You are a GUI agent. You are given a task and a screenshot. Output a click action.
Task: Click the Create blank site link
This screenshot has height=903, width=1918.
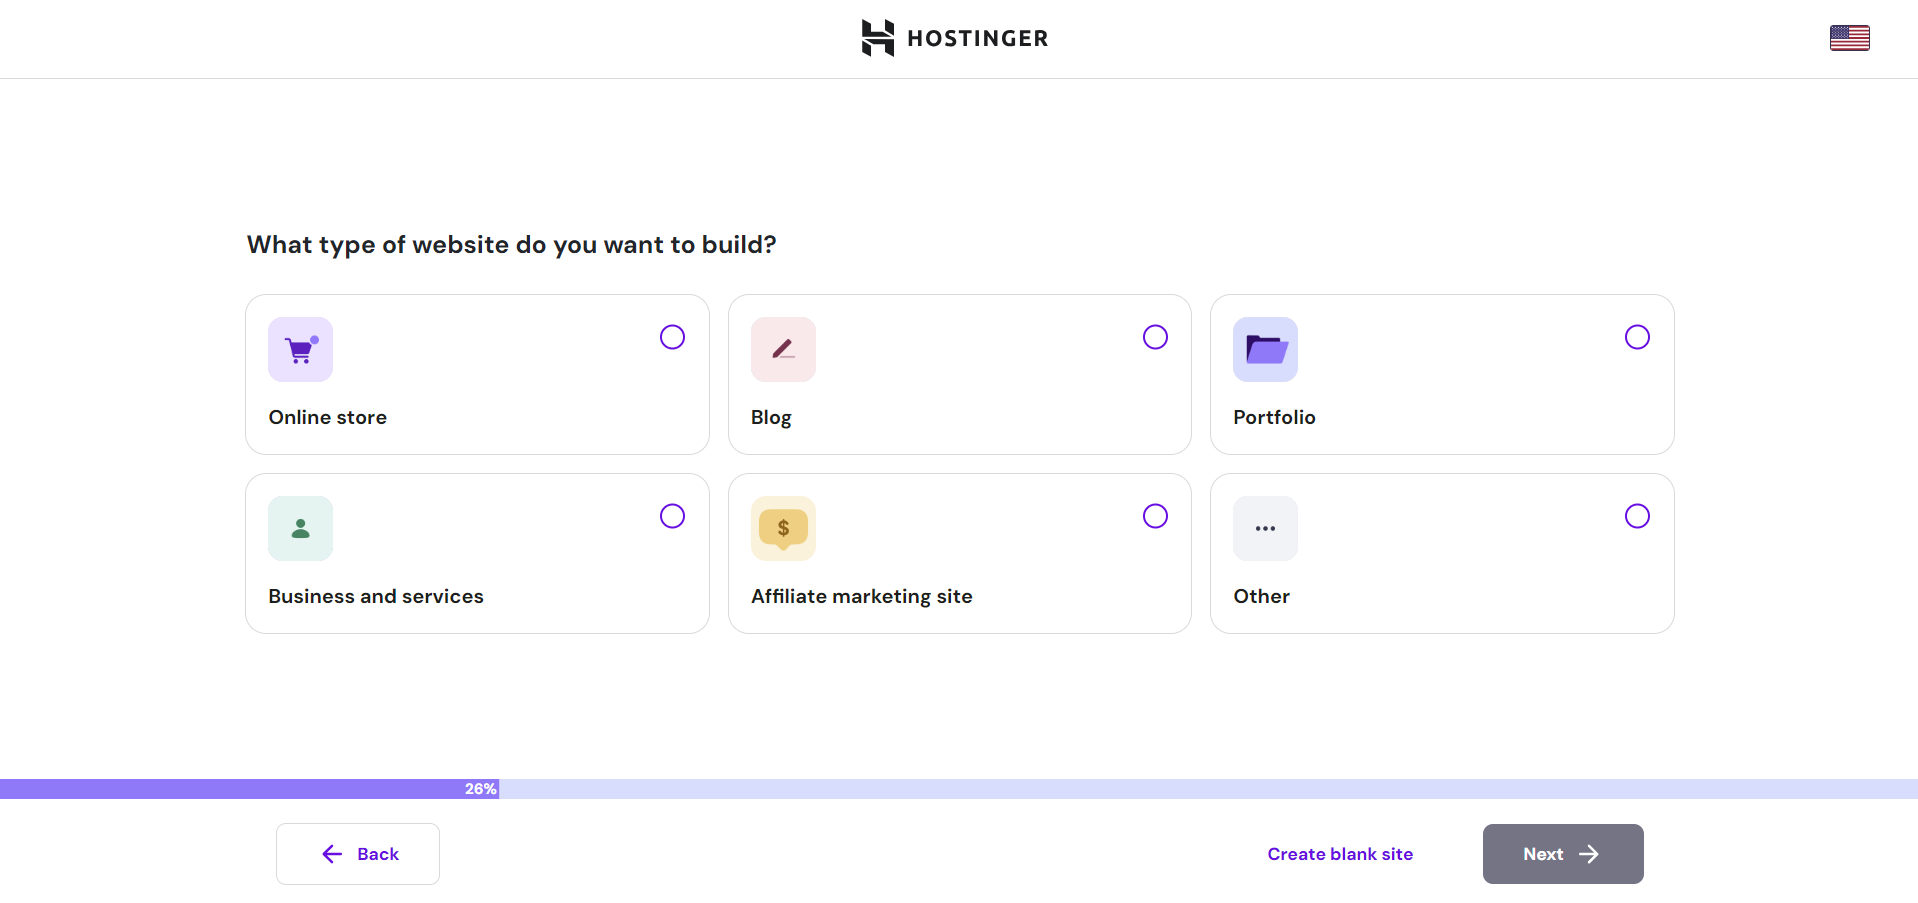(1340, 854)
